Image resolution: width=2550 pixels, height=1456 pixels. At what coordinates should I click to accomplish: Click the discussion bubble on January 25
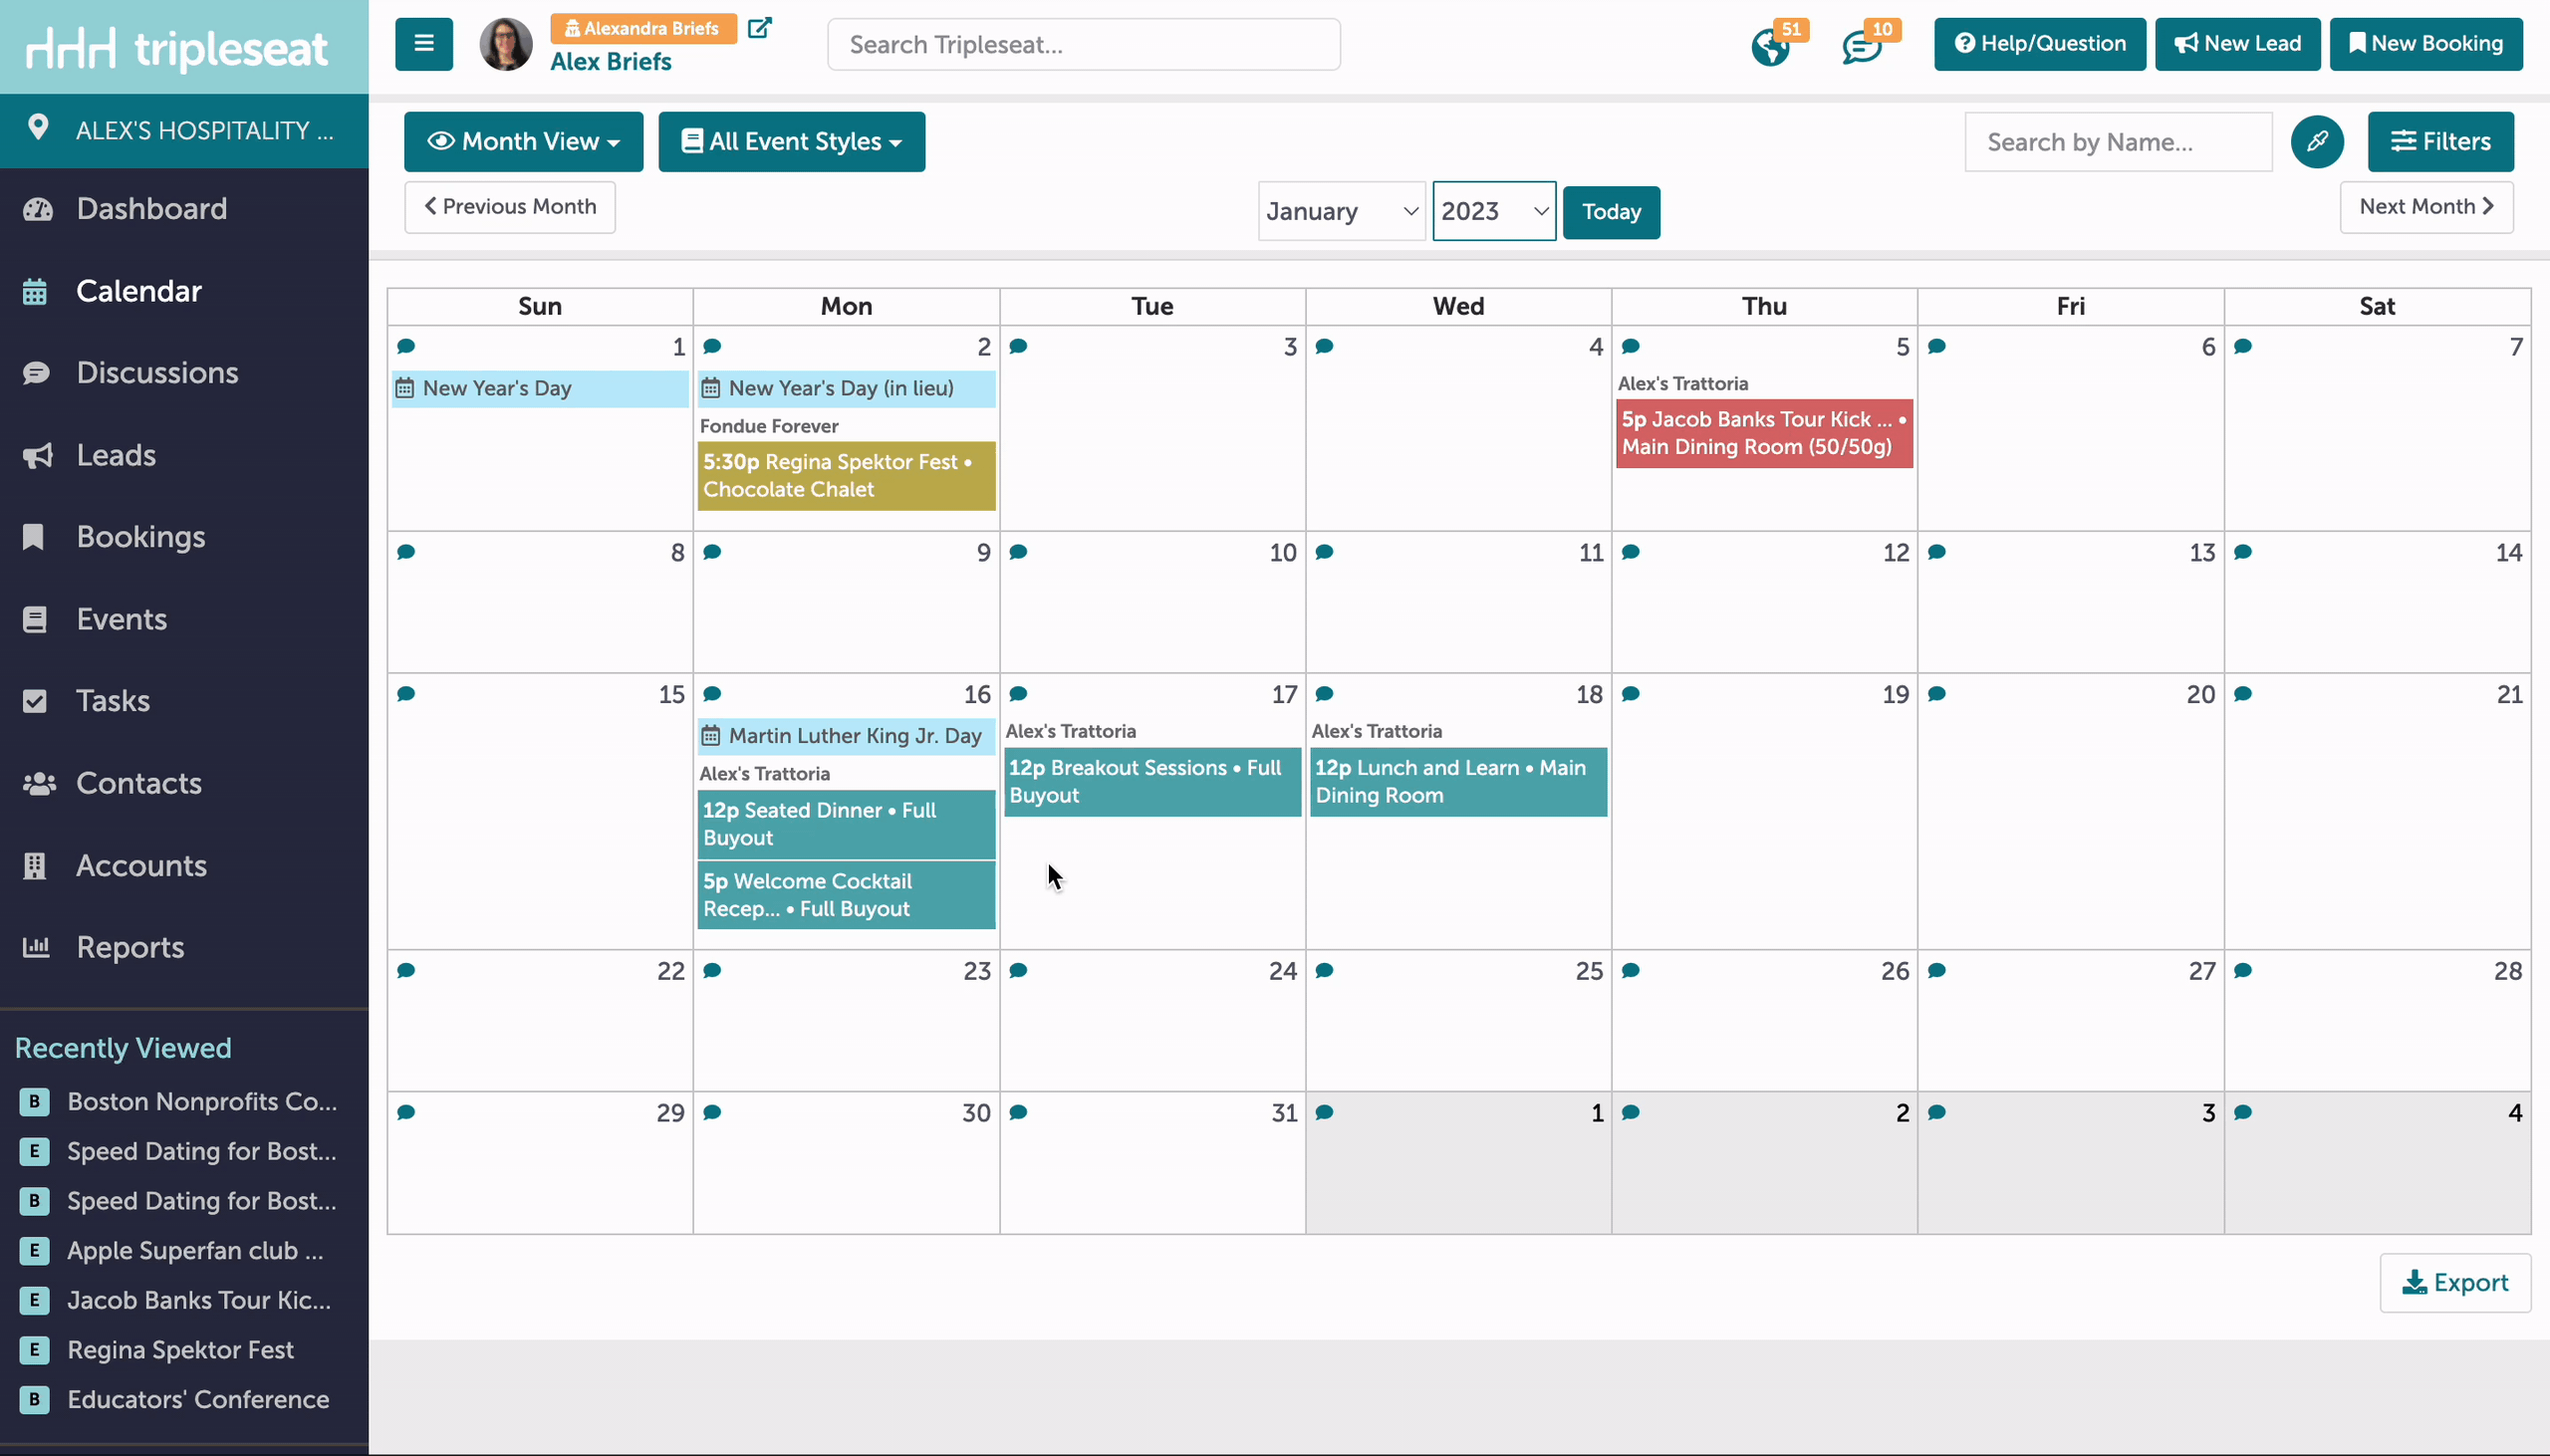point(1325,970)
